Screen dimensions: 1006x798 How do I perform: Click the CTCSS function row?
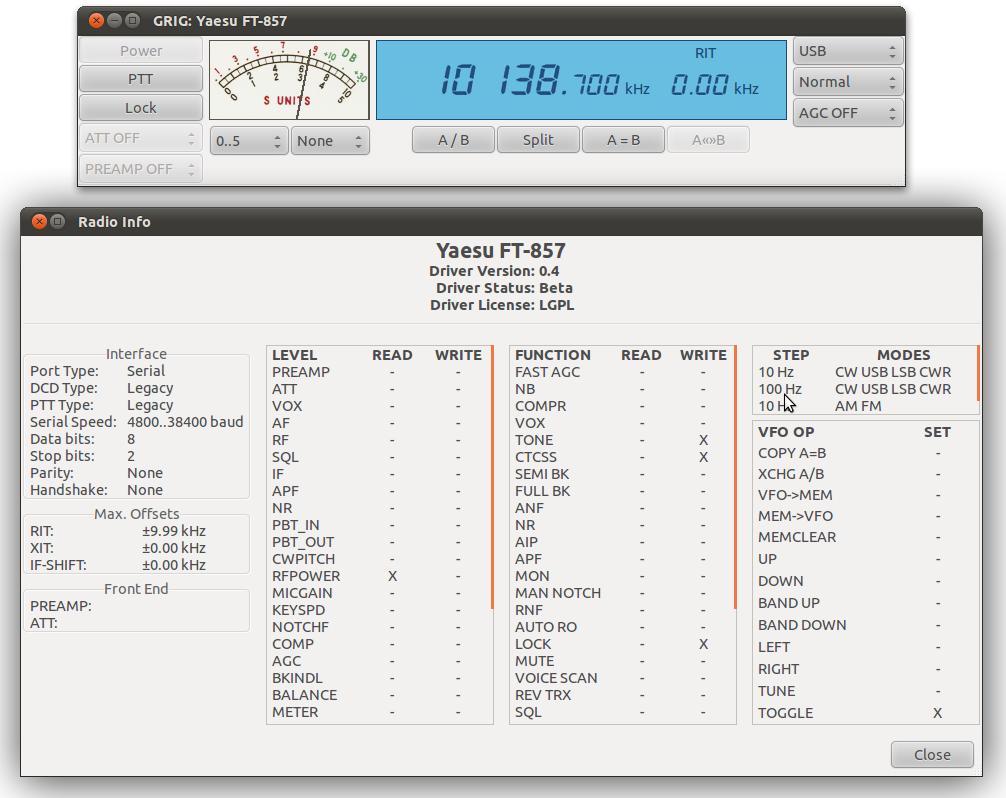(622, 457)
